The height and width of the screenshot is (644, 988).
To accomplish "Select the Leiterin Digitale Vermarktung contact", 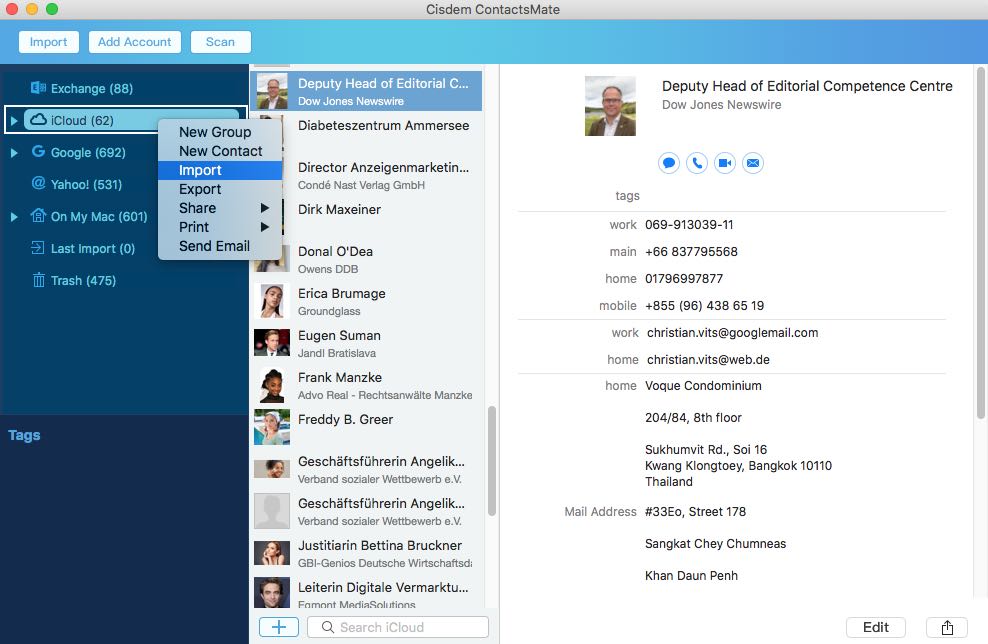I will (x=366, y=594).
